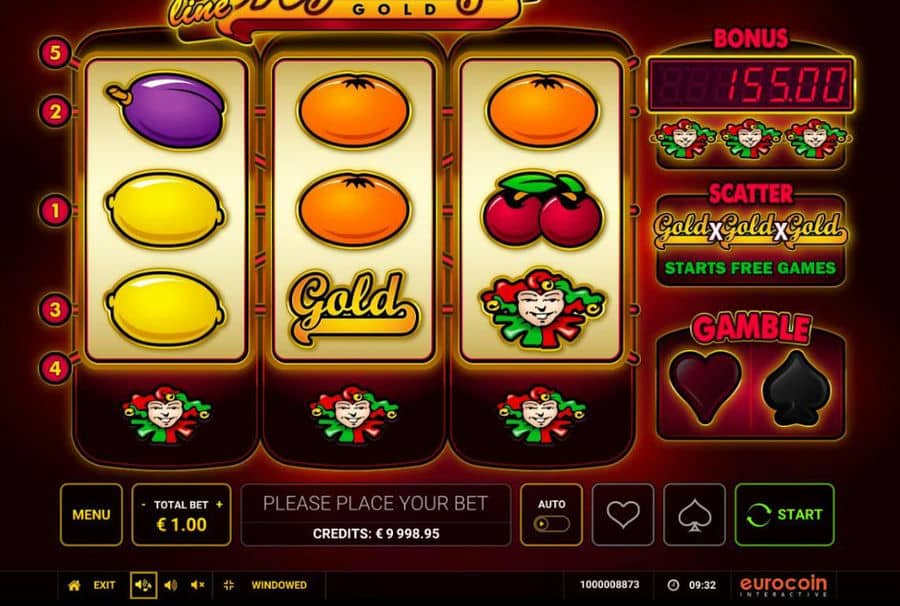The width and height of the screenshot is (900, 606).
Task: Click the windowed mode arrows icon
Action: pyautogui.click(x=228, y=585)
